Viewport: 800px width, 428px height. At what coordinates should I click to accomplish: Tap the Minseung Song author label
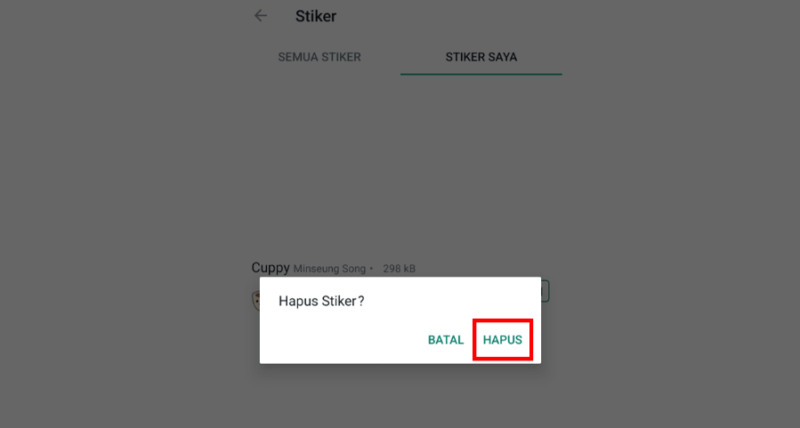[x=329, y=268]
